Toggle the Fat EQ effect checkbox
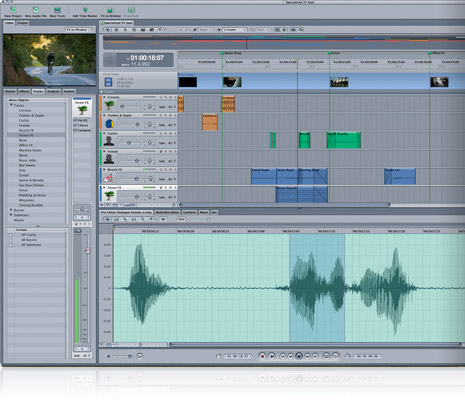This screenshot has width=465, height=410. tap(75, 120)
